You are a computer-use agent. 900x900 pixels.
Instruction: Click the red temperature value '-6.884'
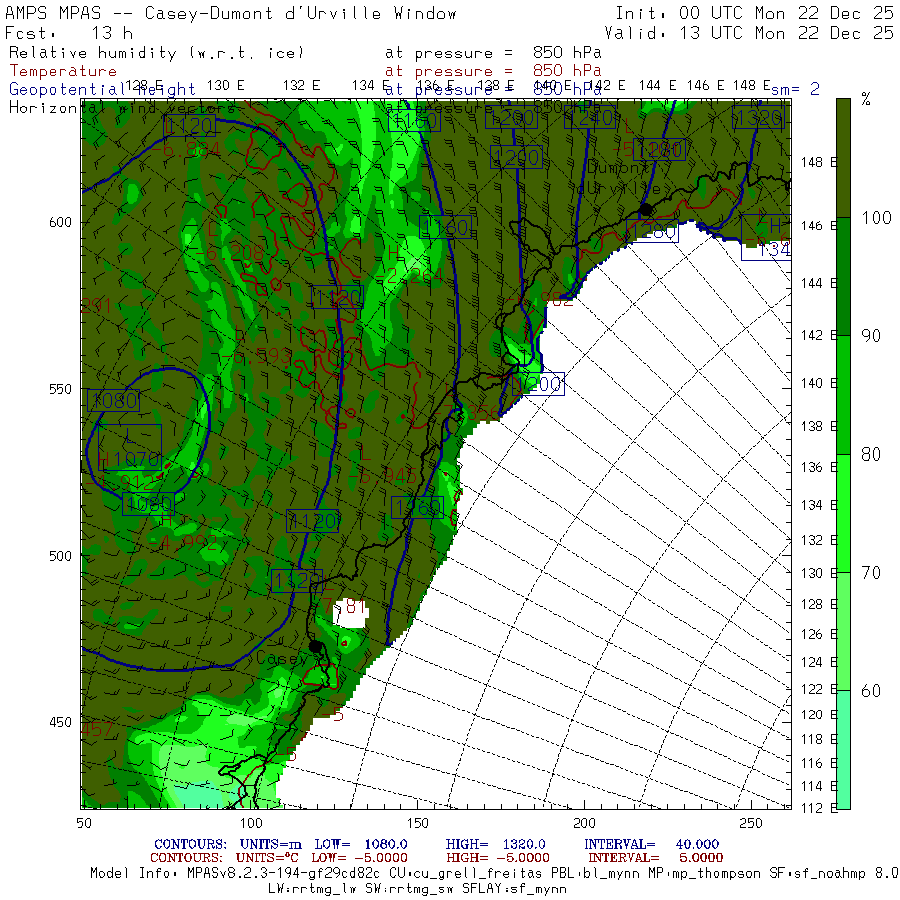186,150
